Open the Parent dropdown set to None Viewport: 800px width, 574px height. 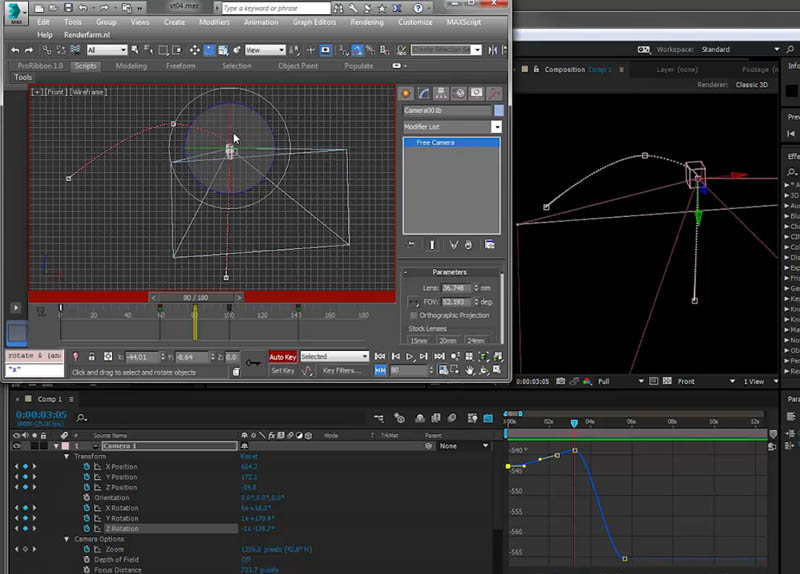coord(461,446)
